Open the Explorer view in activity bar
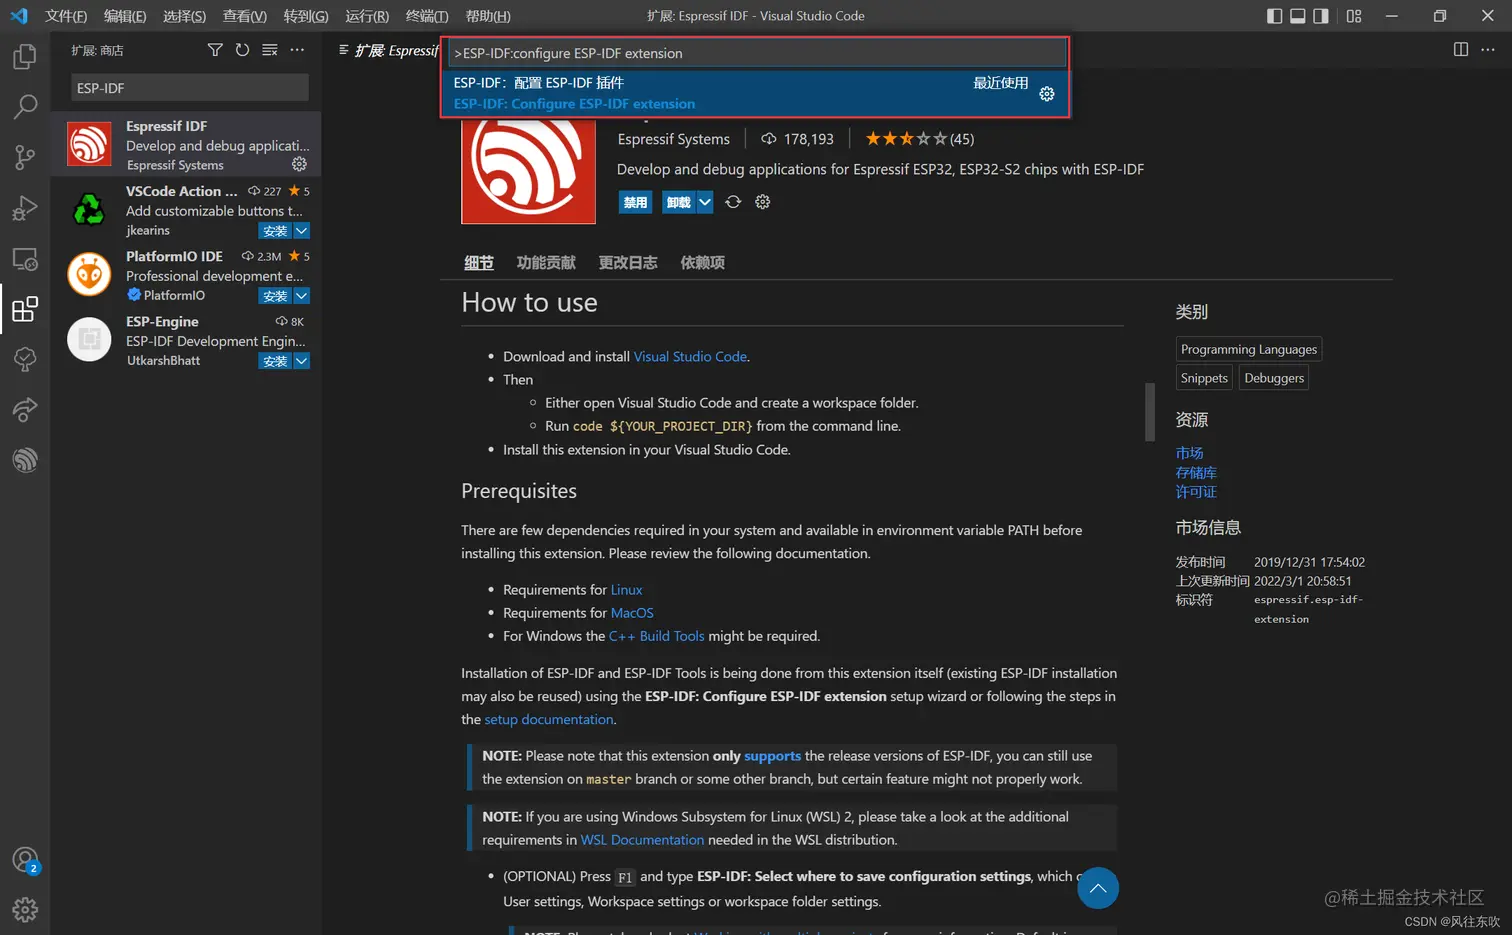 [25, 56]
